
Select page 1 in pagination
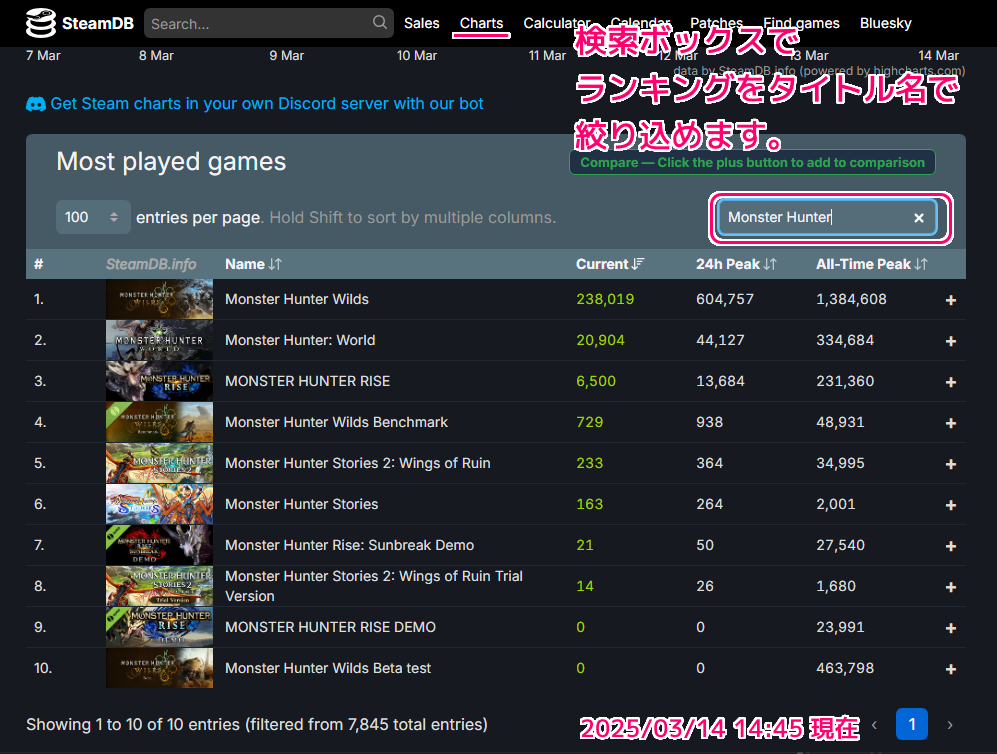[912, 724]
